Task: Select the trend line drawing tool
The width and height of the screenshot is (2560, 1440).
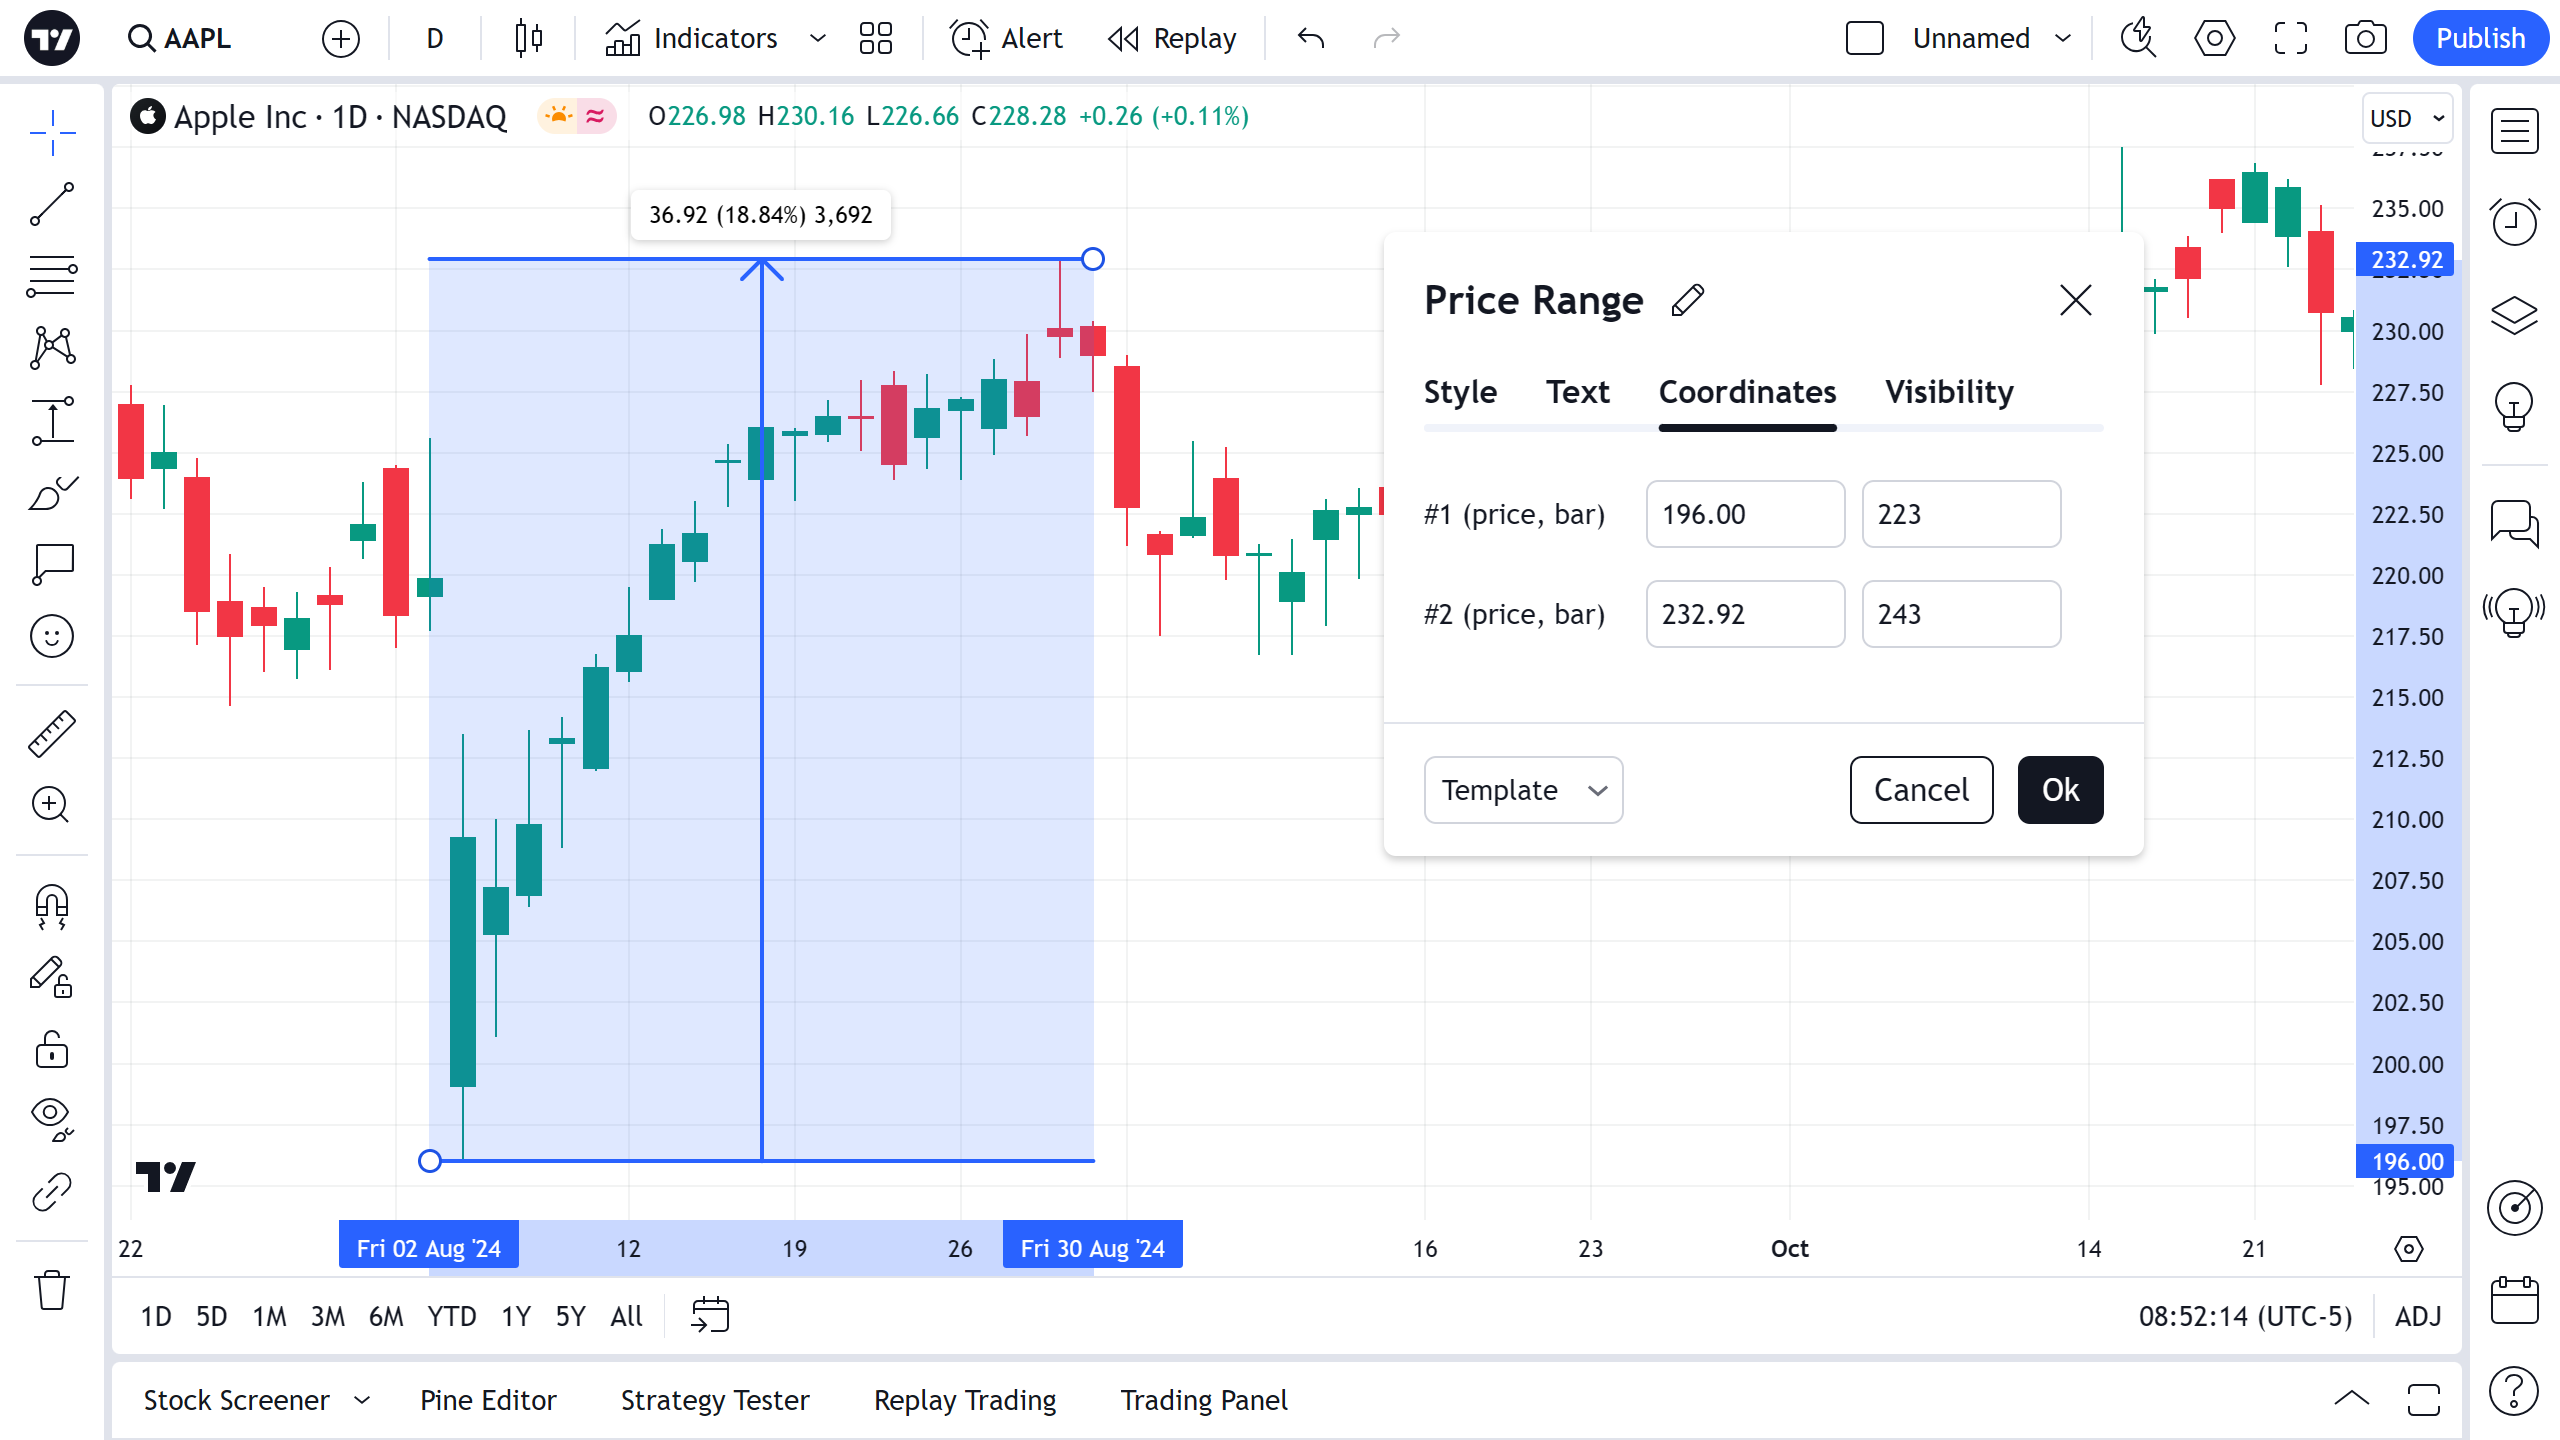Action: point(52,204)
